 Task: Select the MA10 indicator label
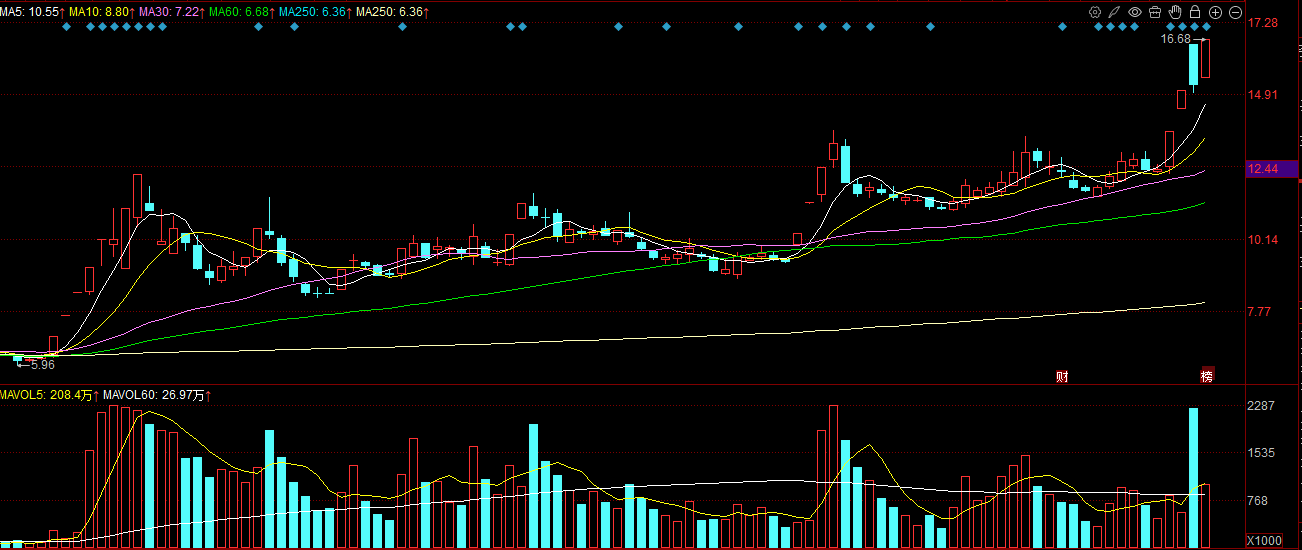coord(99,11)
